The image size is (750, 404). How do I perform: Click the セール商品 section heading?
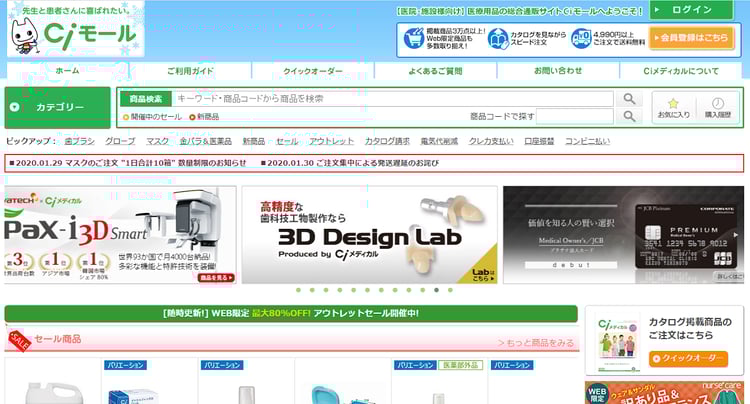click(x=57, y=339)
